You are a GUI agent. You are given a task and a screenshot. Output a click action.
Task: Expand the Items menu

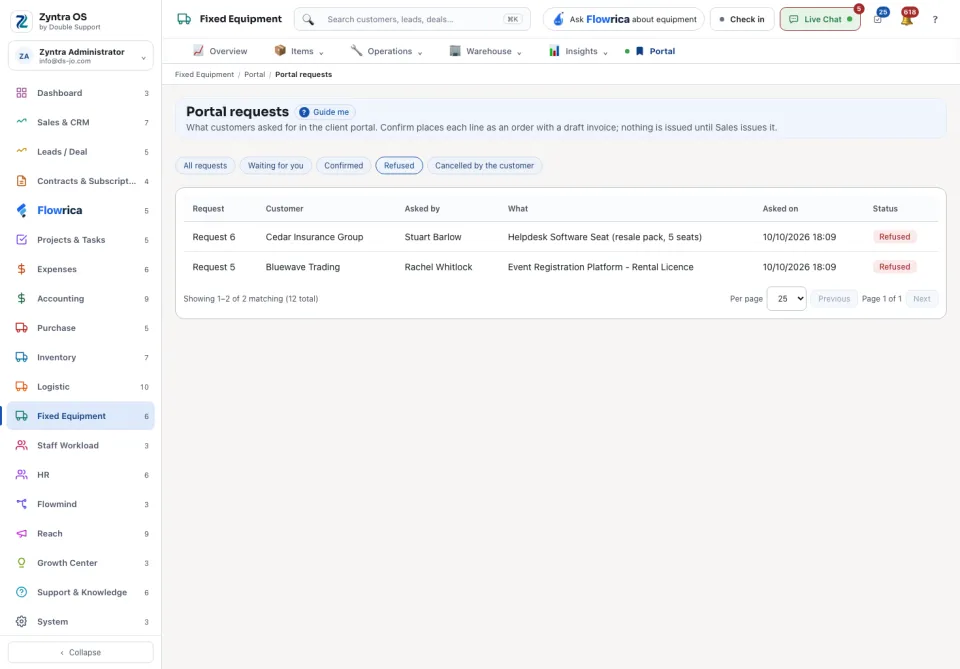click(299, 51)
